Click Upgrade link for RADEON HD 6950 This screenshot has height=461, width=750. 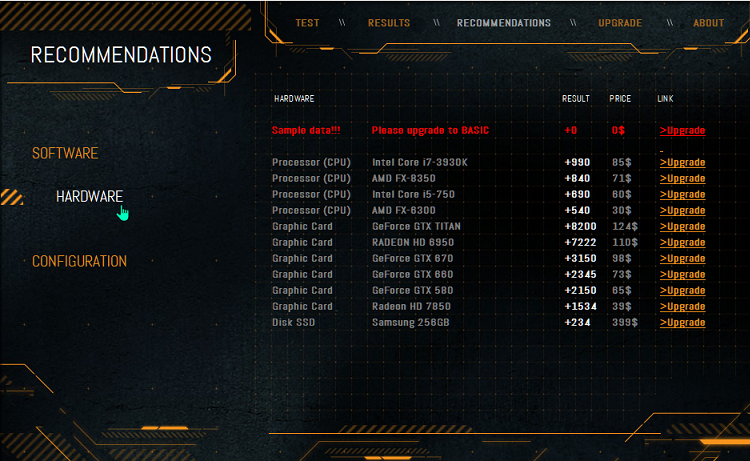682,242
